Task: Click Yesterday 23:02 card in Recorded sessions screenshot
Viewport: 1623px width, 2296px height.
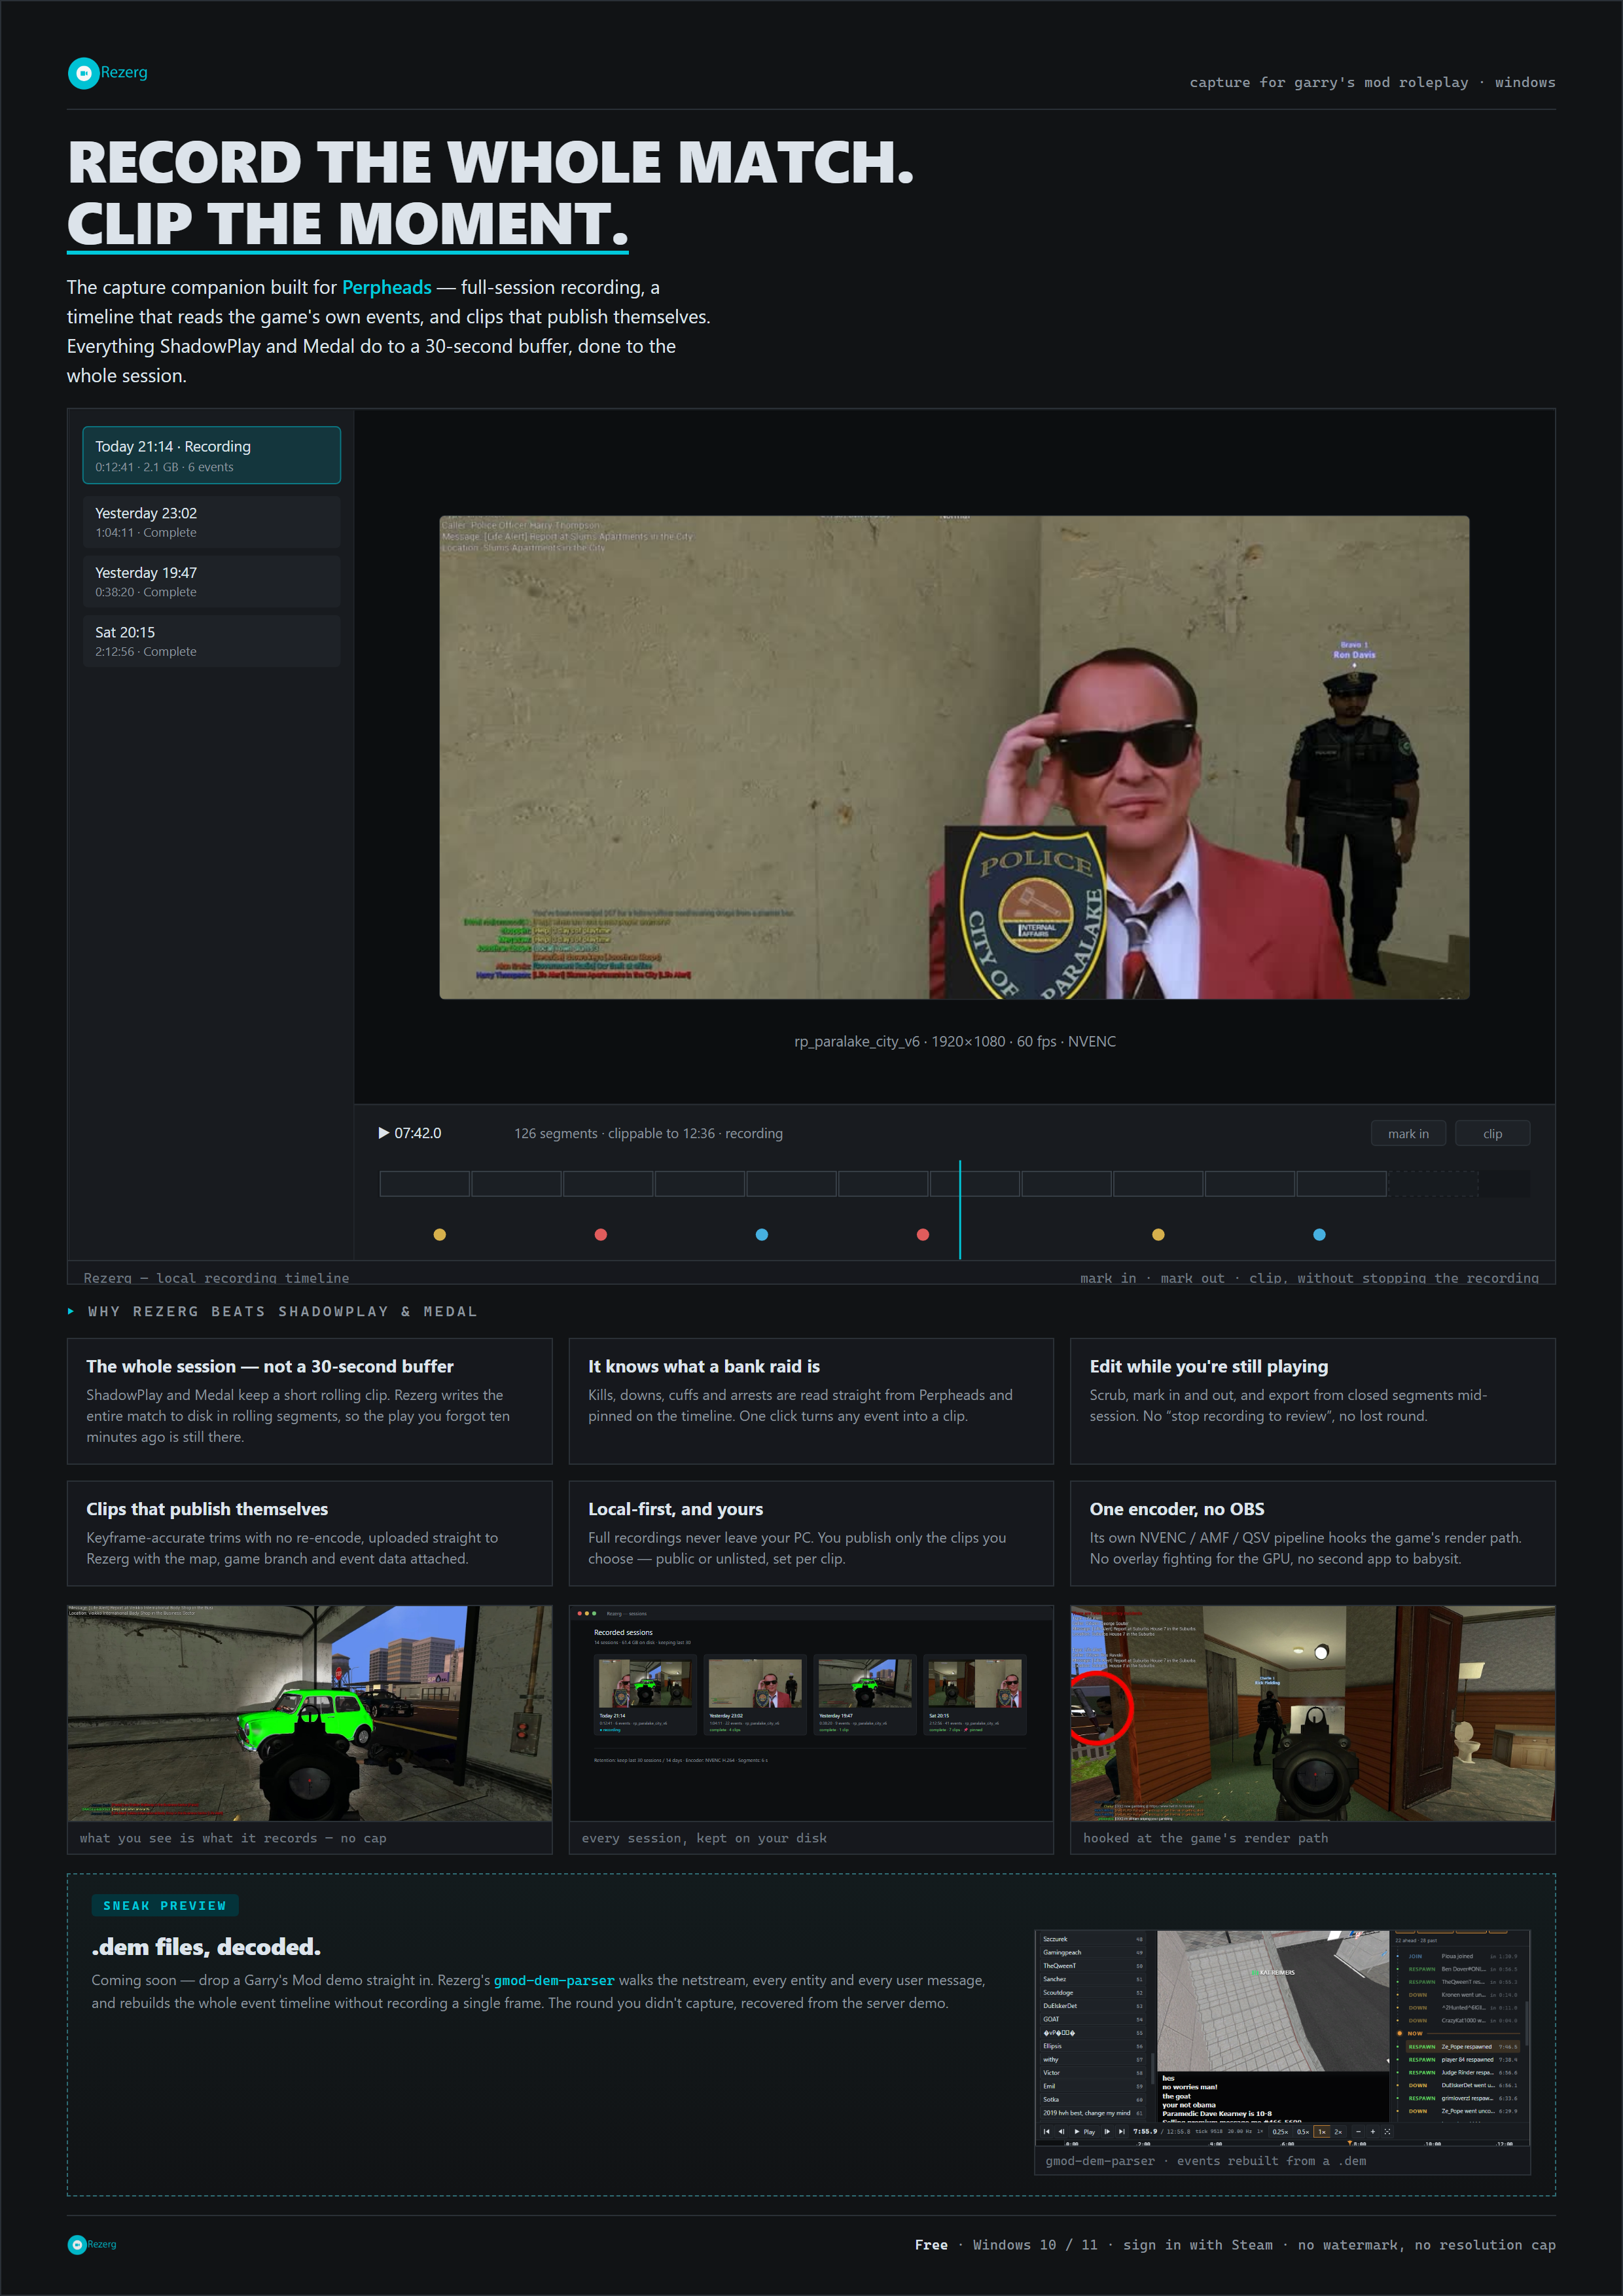Action: pos(755,1696)
